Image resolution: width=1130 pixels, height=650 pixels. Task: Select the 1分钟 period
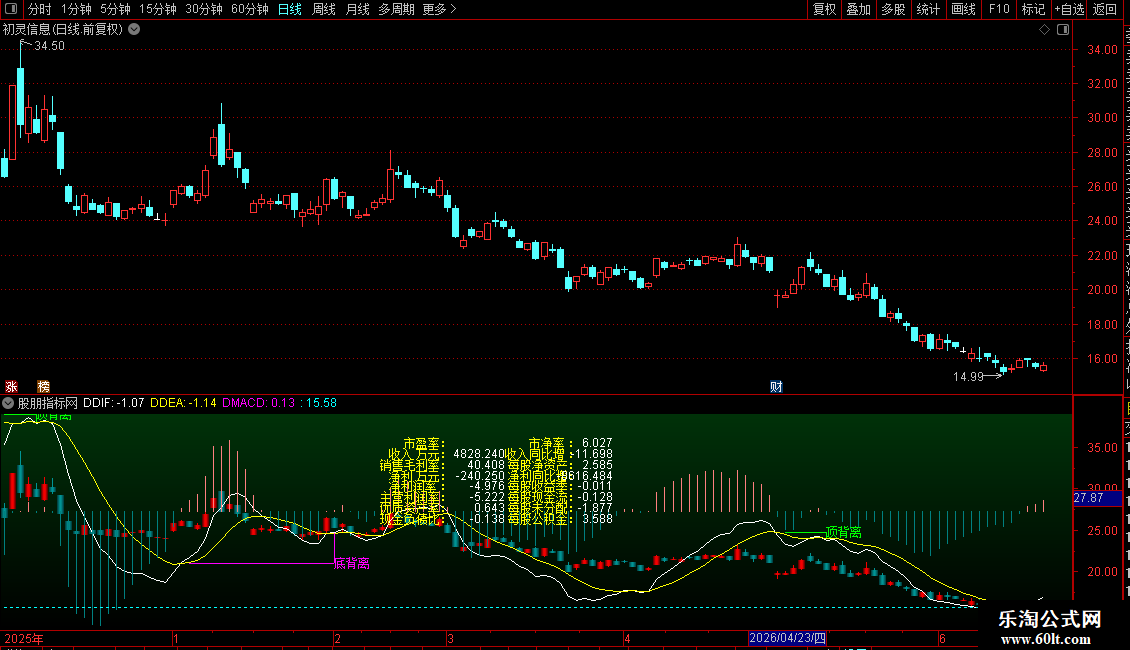76,9
